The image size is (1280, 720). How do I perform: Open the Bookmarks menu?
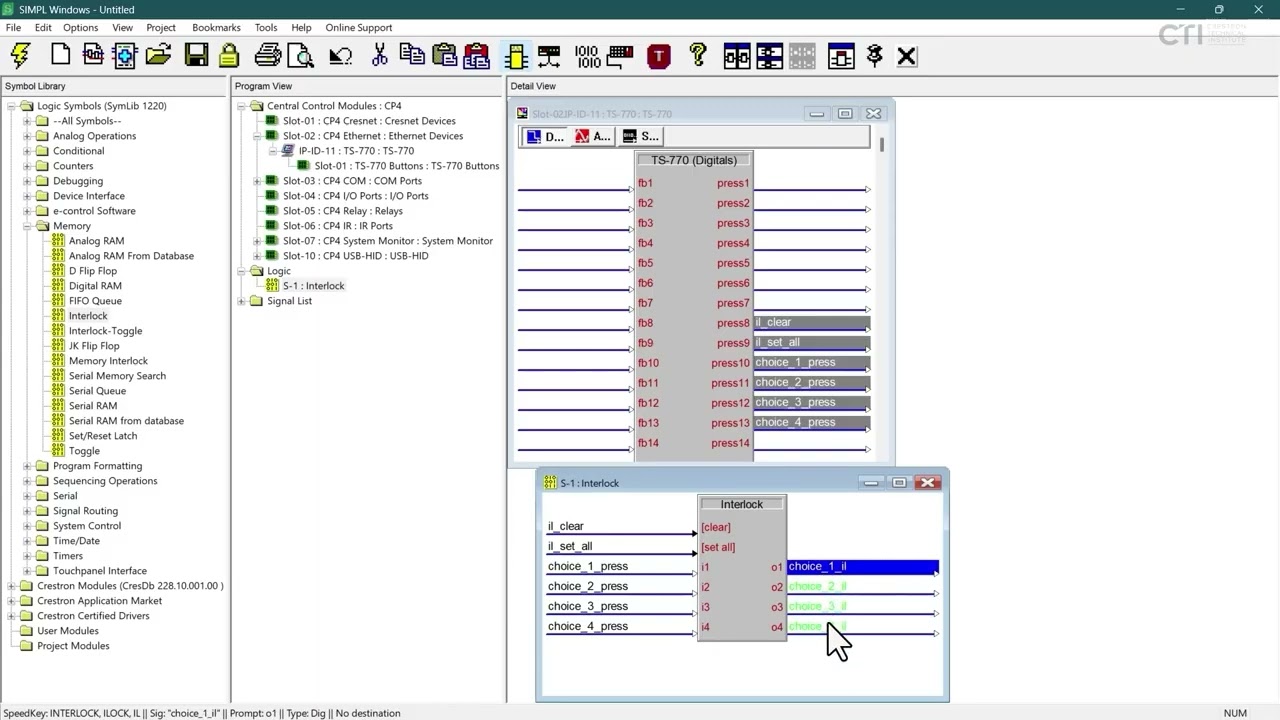point(216,27)
